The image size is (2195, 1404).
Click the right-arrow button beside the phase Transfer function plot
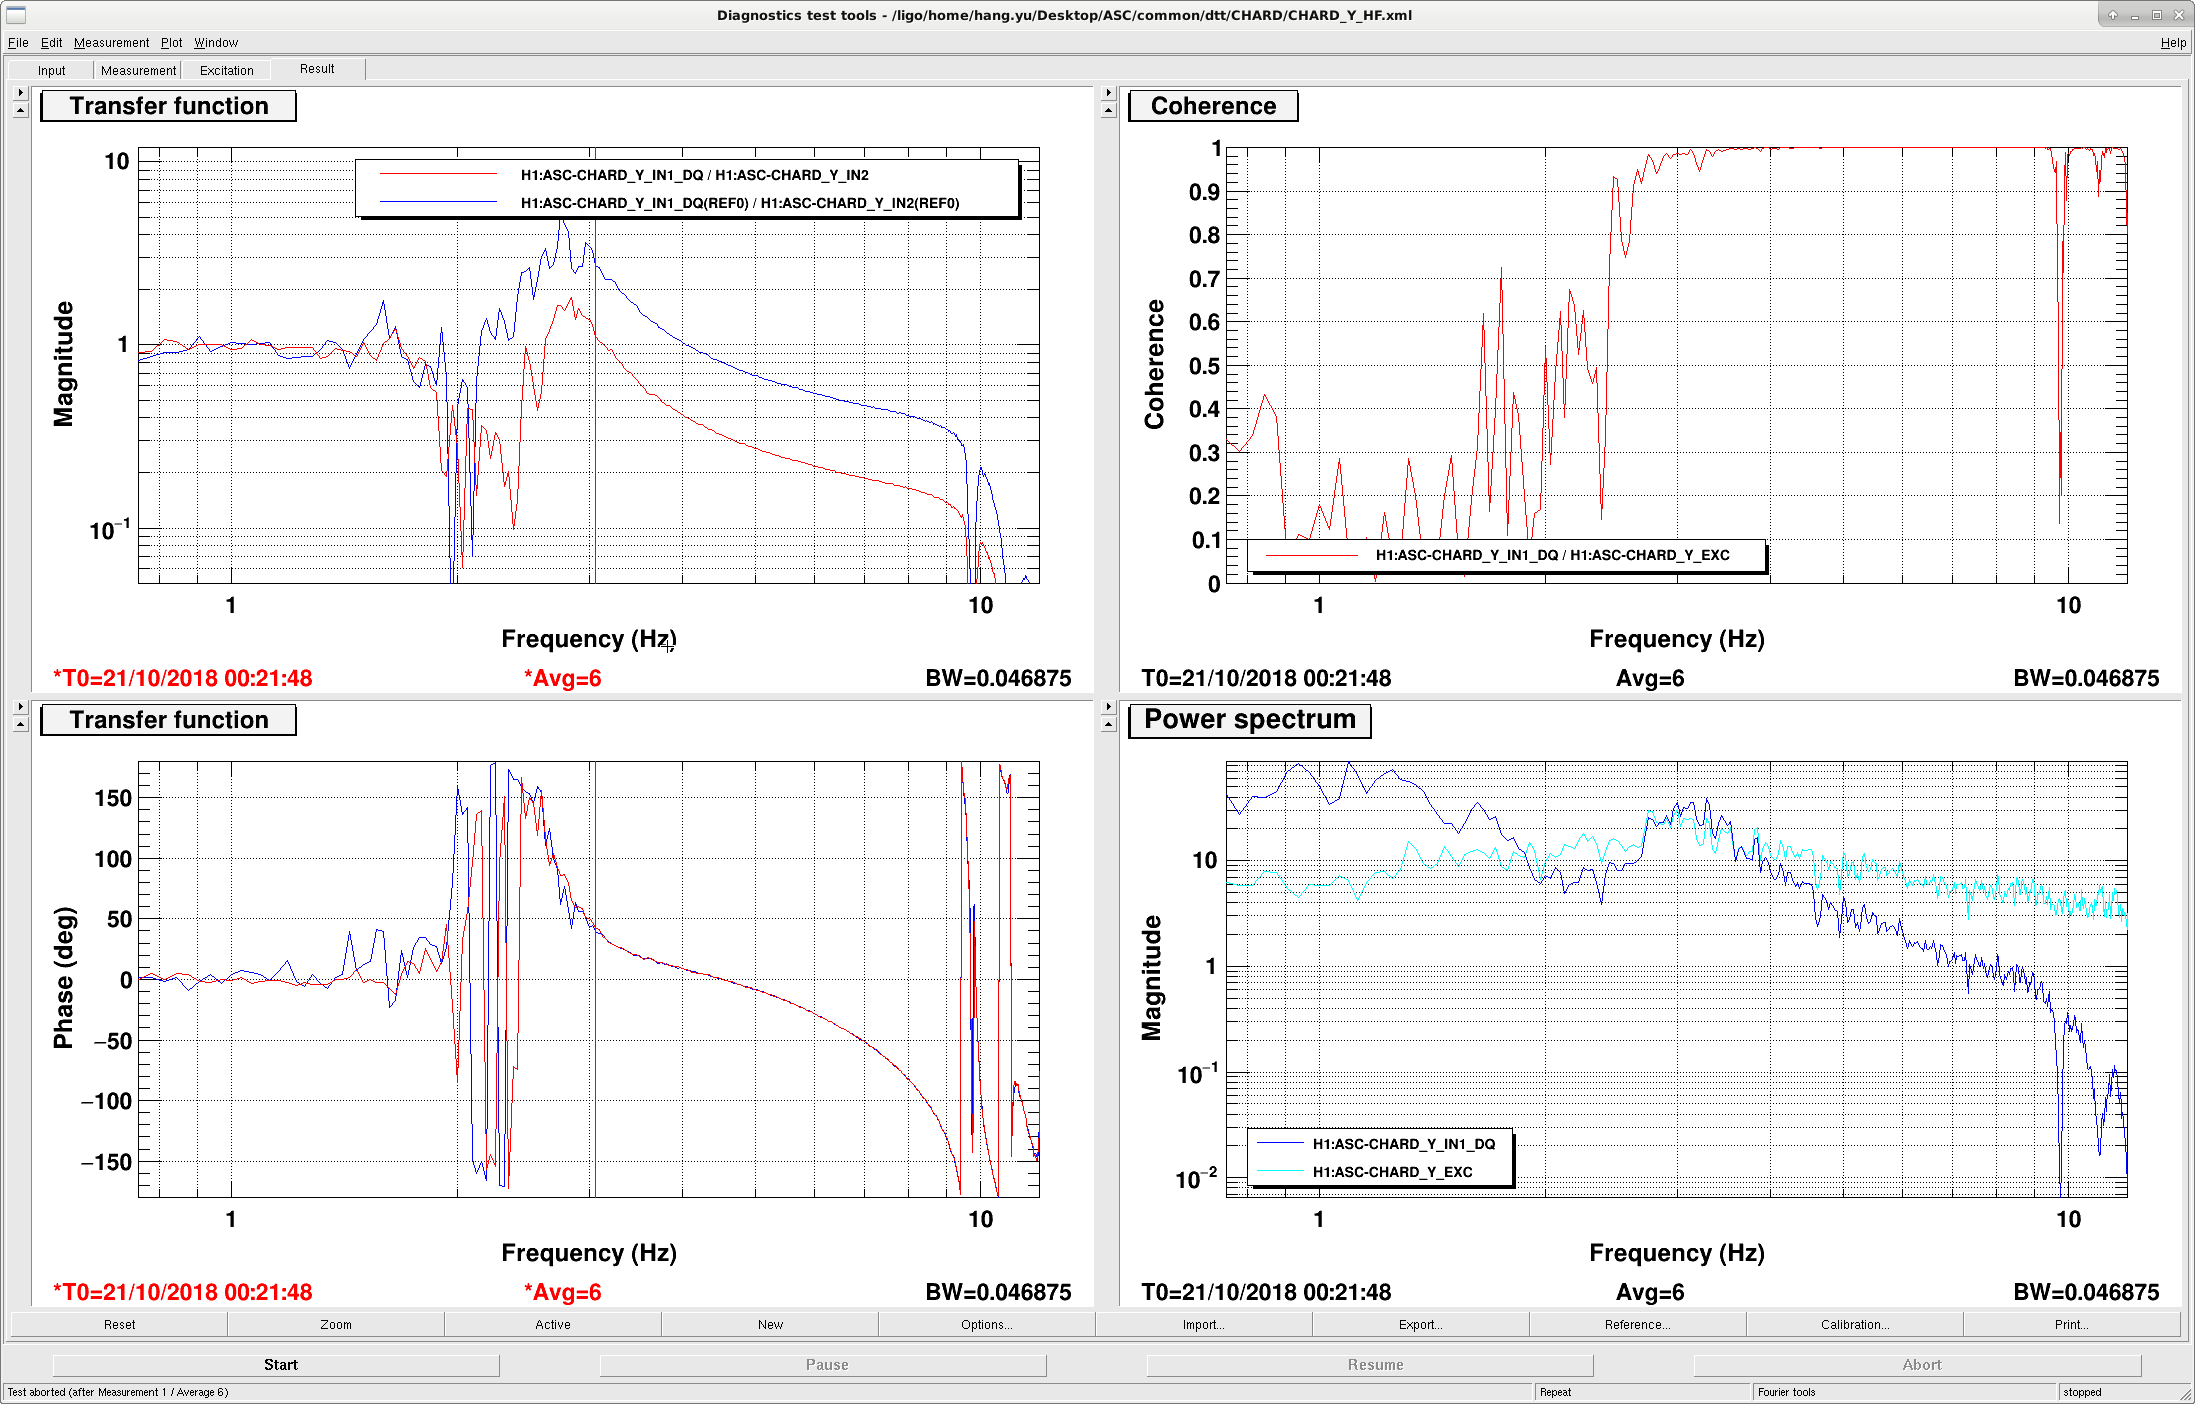click(20, 706)
